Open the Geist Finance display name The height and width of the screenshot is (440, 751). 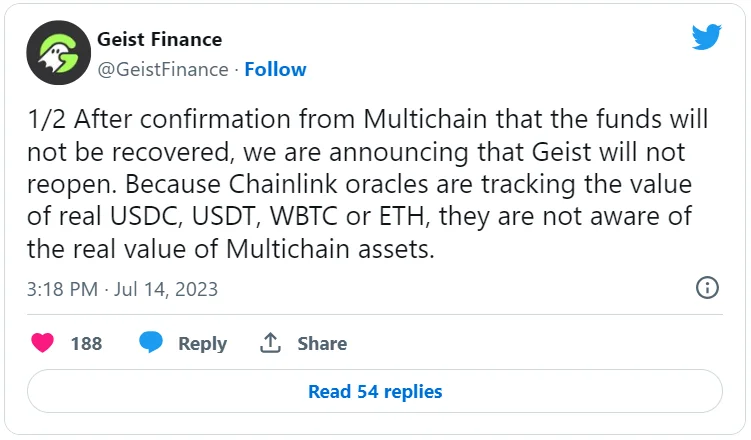[160, 40]
